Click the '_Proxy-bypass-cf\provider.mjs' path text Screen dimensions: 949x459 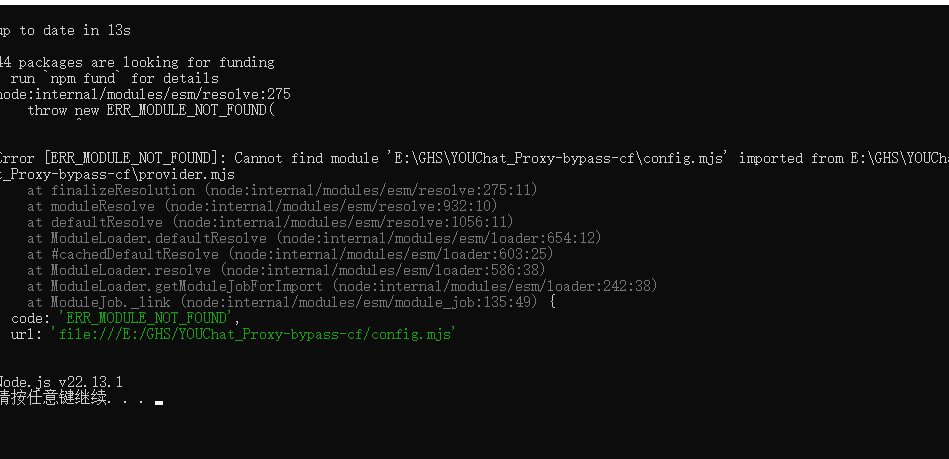pyautogui.click(x=118, y=174)
